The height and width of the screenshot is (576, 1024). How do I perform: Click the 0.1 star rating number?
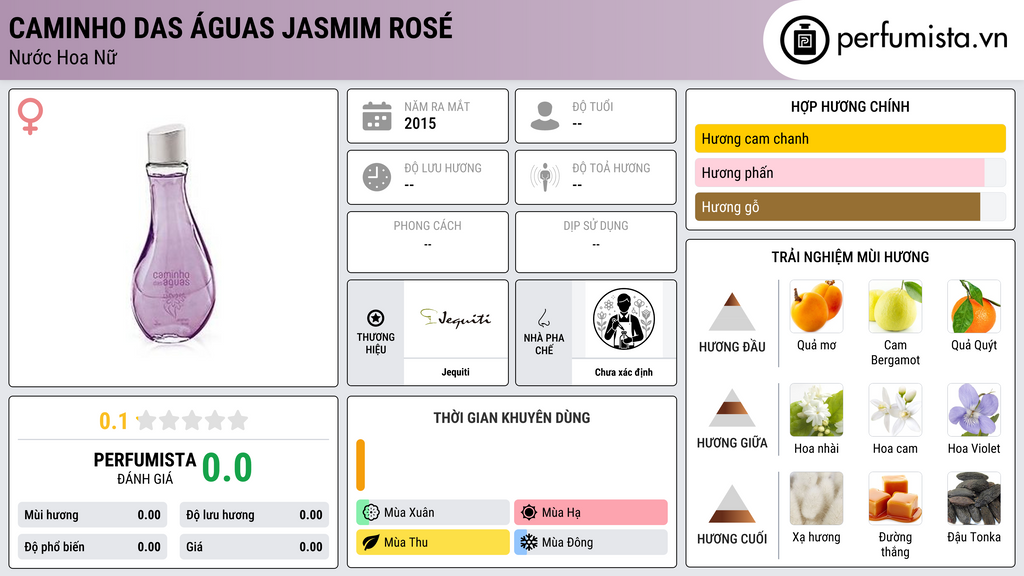coord(114,421)
